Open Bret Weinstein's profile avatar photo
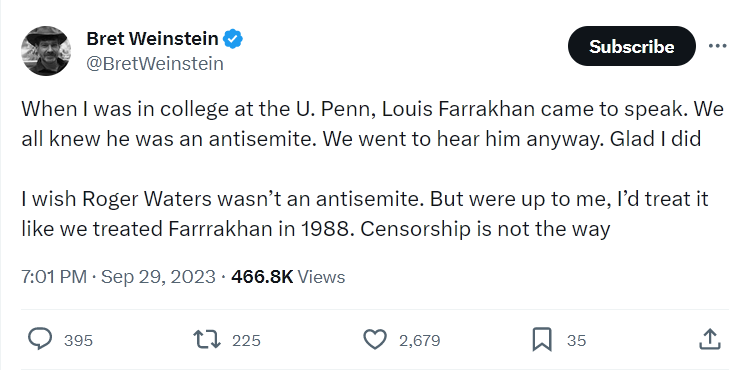This screenshot has height=370, width=748. click(x=46, y=51)
